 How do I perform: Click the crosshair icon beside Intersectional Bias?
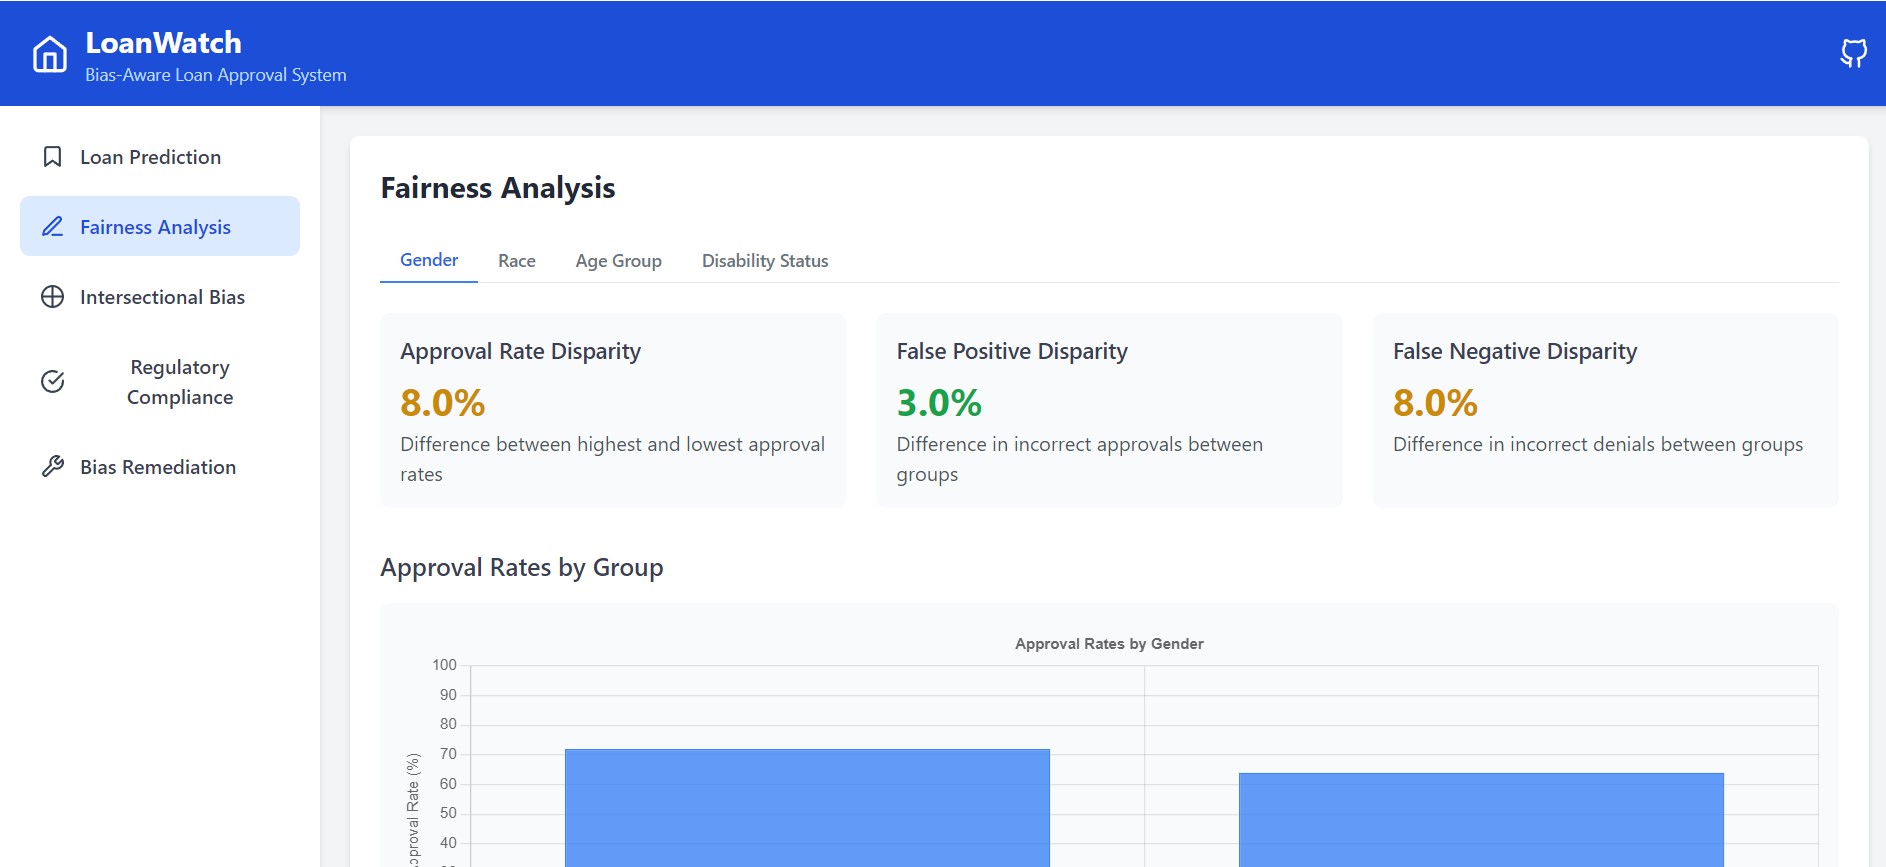[53, 297]
